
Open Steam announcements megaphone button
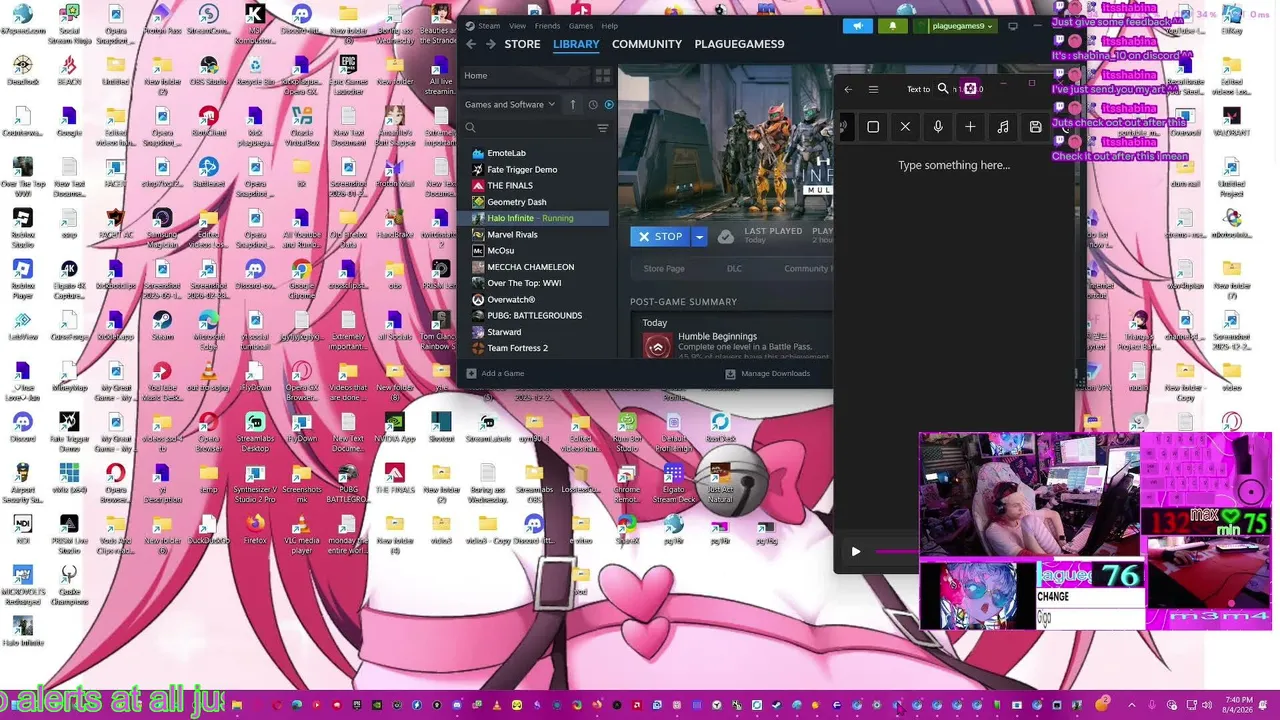pos(857,26)
